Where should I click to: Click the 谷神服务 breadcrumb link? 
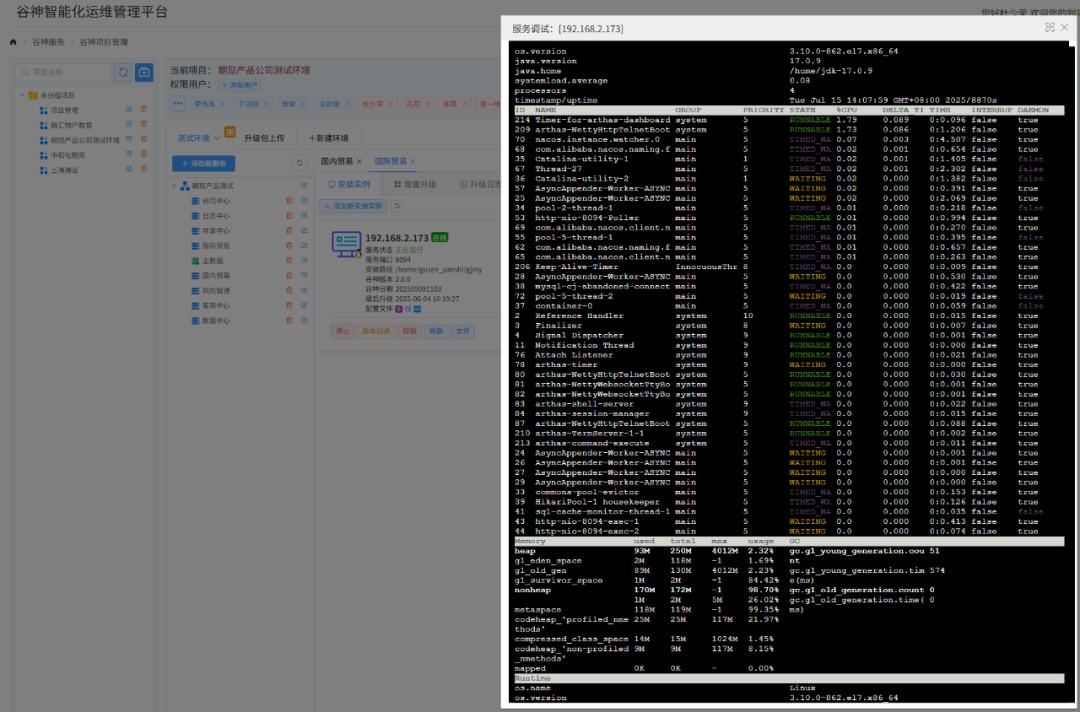48,42
